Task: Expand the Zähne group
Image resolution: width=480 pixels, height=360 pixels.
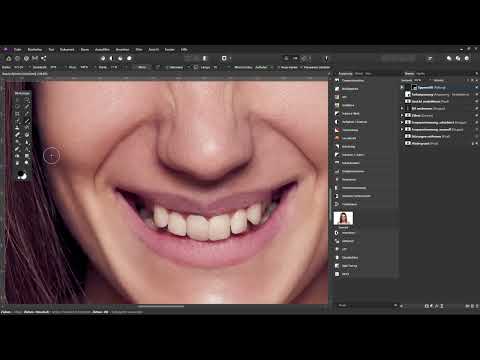Action: pyautogui.click(x=402, y=115)
